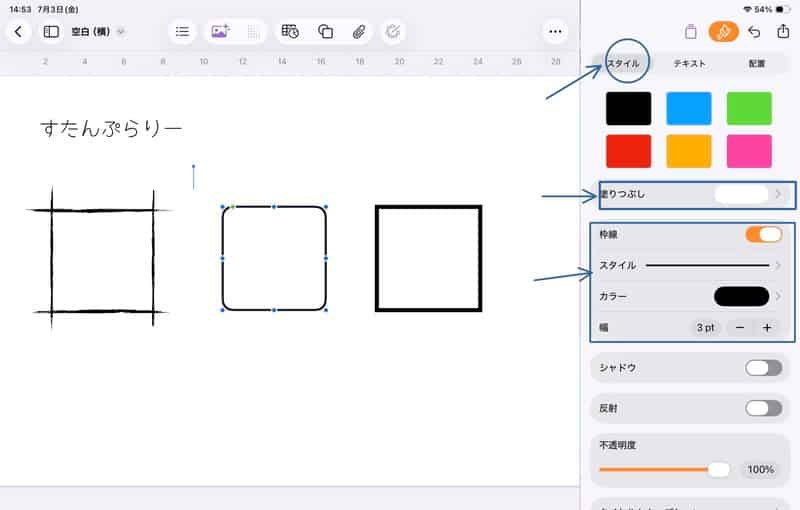Switch to the テキスト tab
800x510 pixels.
coord(689,64)
